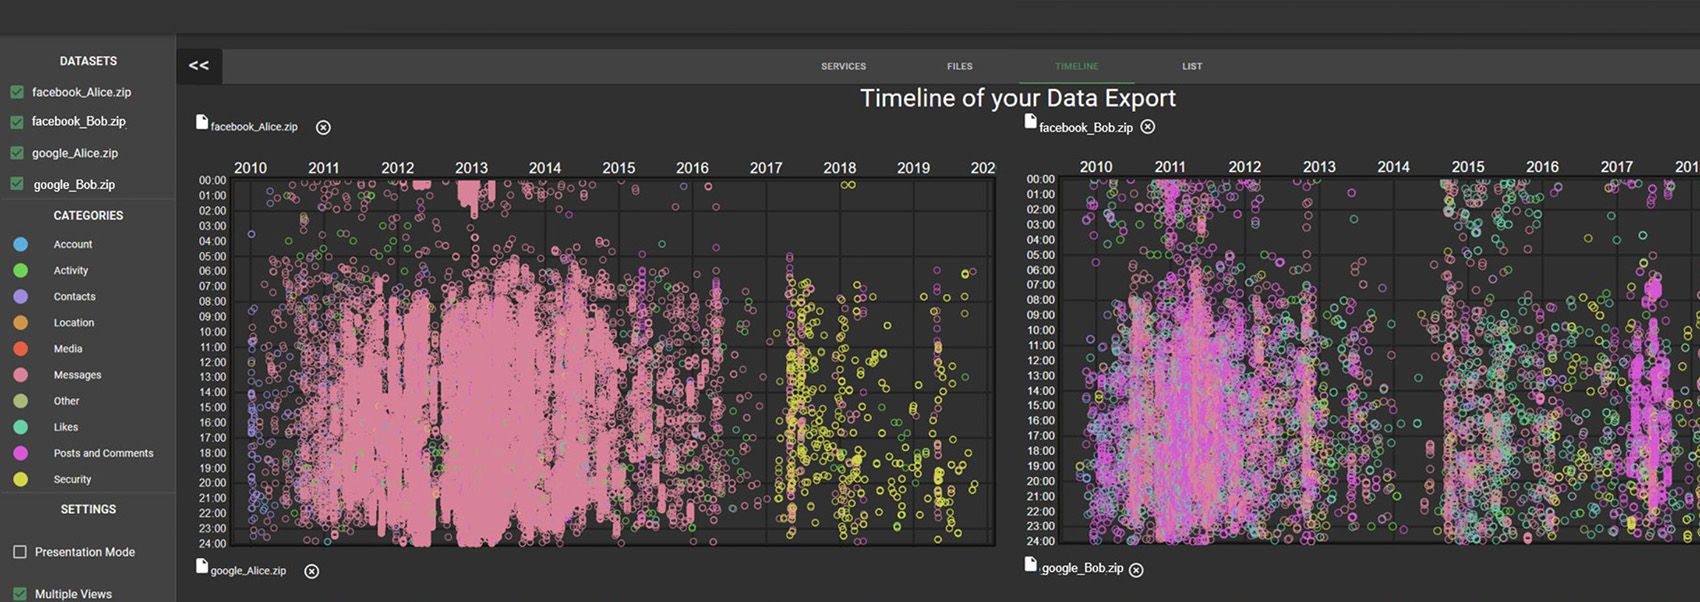Close the google_Alice.zip timeline view

tap(311, 571)
